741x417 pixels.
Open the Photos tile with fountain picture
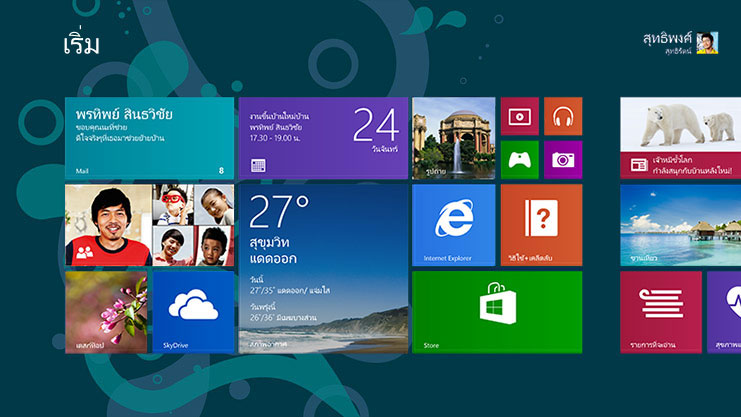(x=453, y=138)
